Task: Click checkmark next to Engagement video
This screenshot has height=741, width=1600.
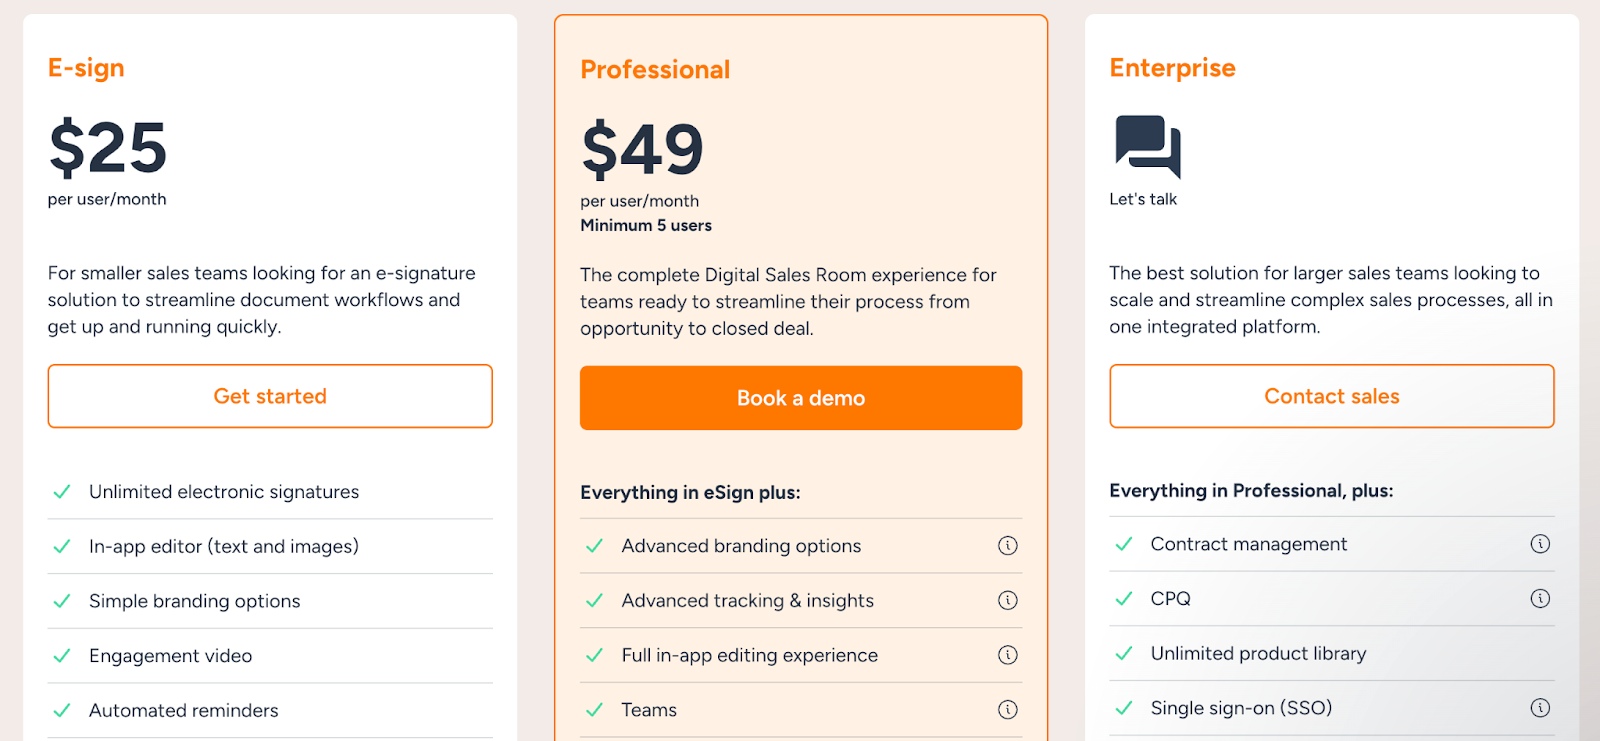Action: (x=62, y=656)
